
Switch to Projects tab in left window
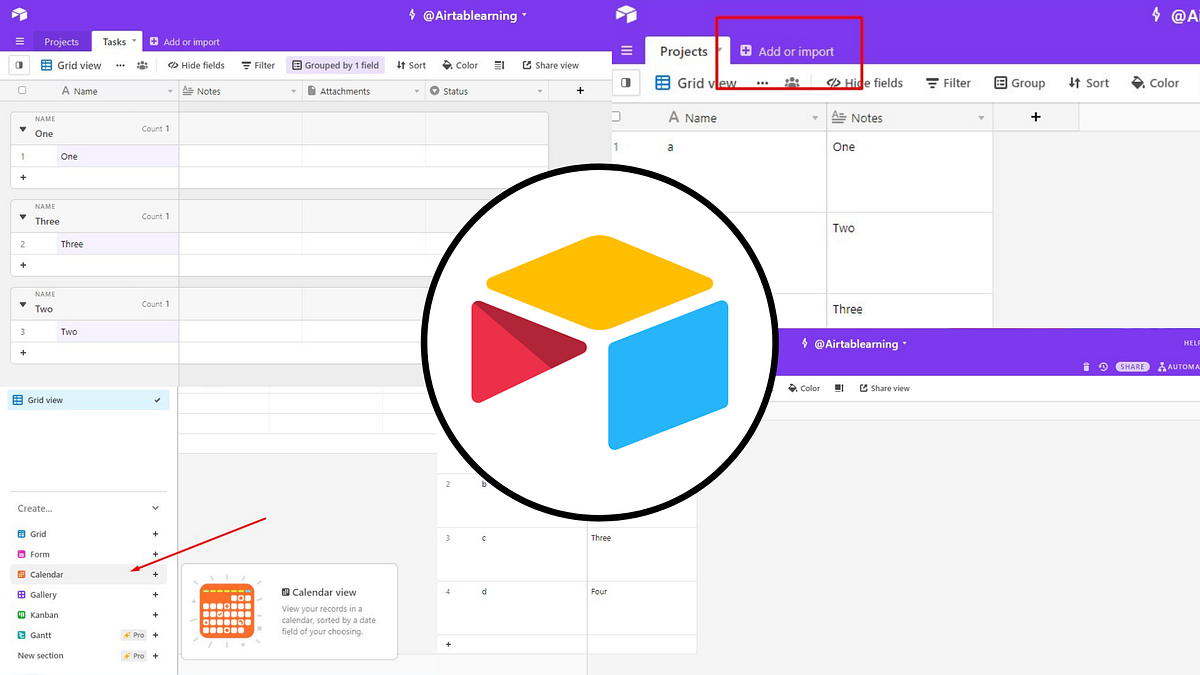(62, 42)
